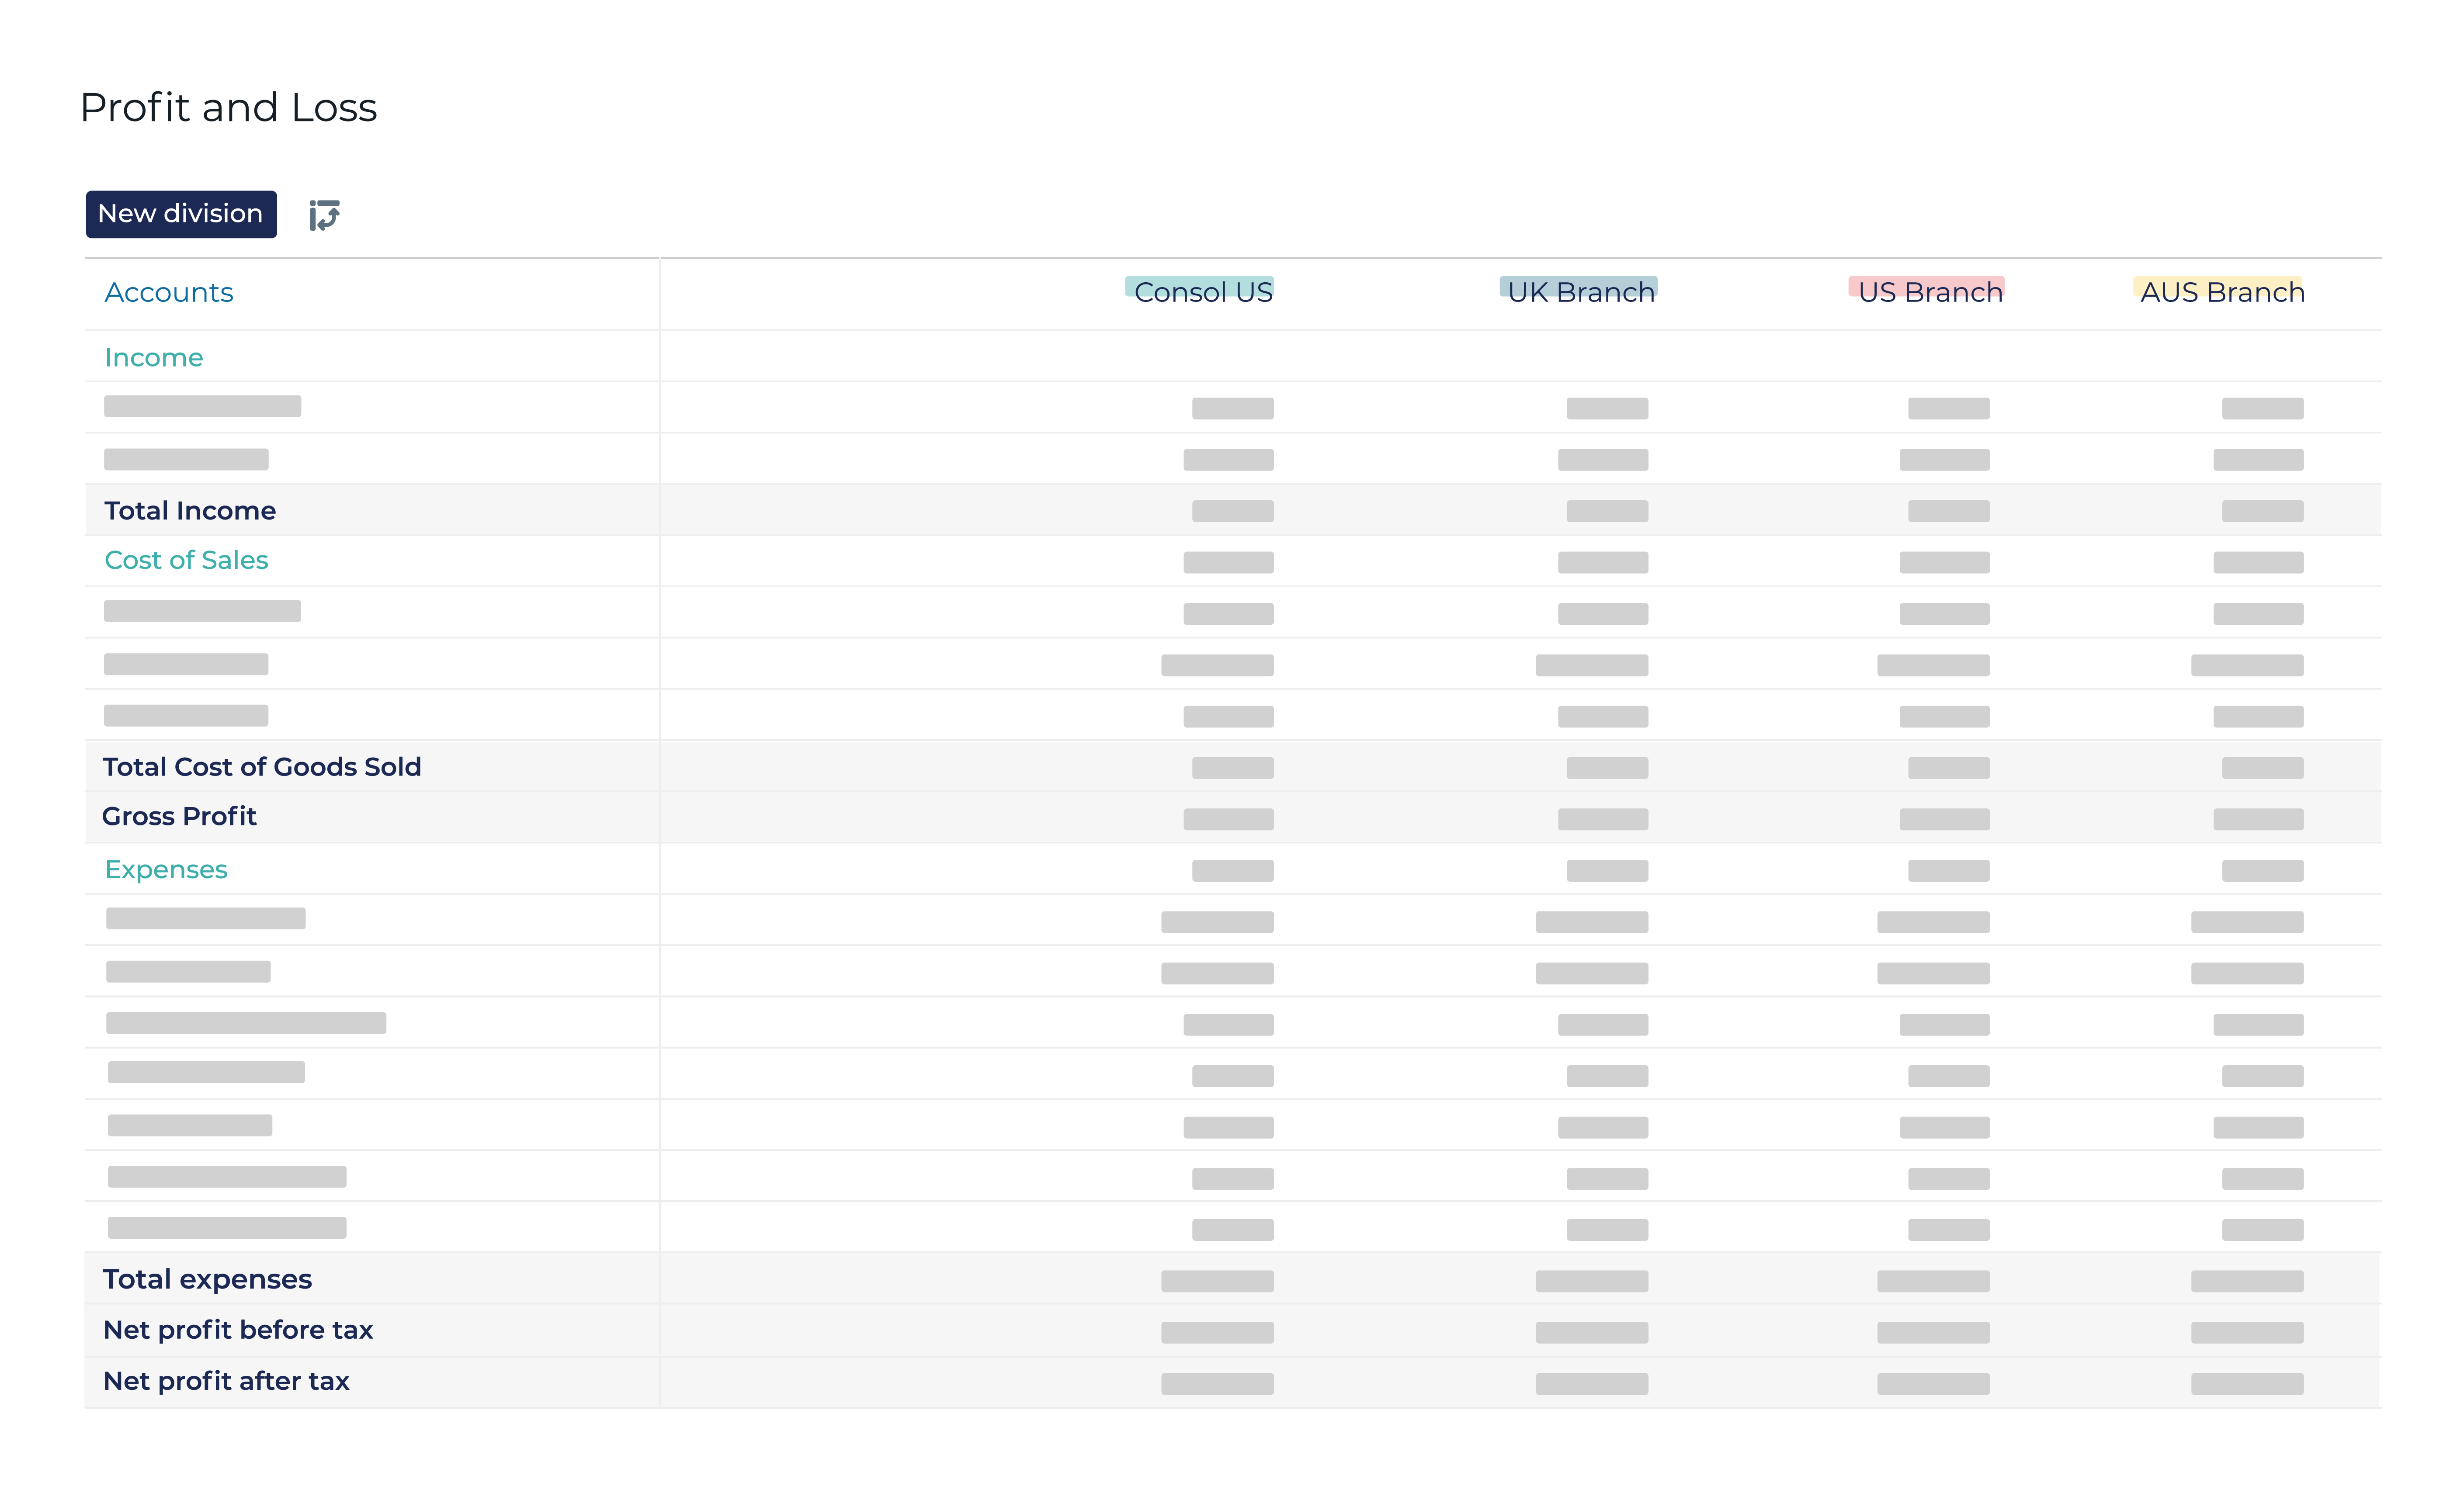The width and height of the screenshot is (2464, 1500).
Task: Click the Total Cost of Goods Sold row
Action: (262, 766)
